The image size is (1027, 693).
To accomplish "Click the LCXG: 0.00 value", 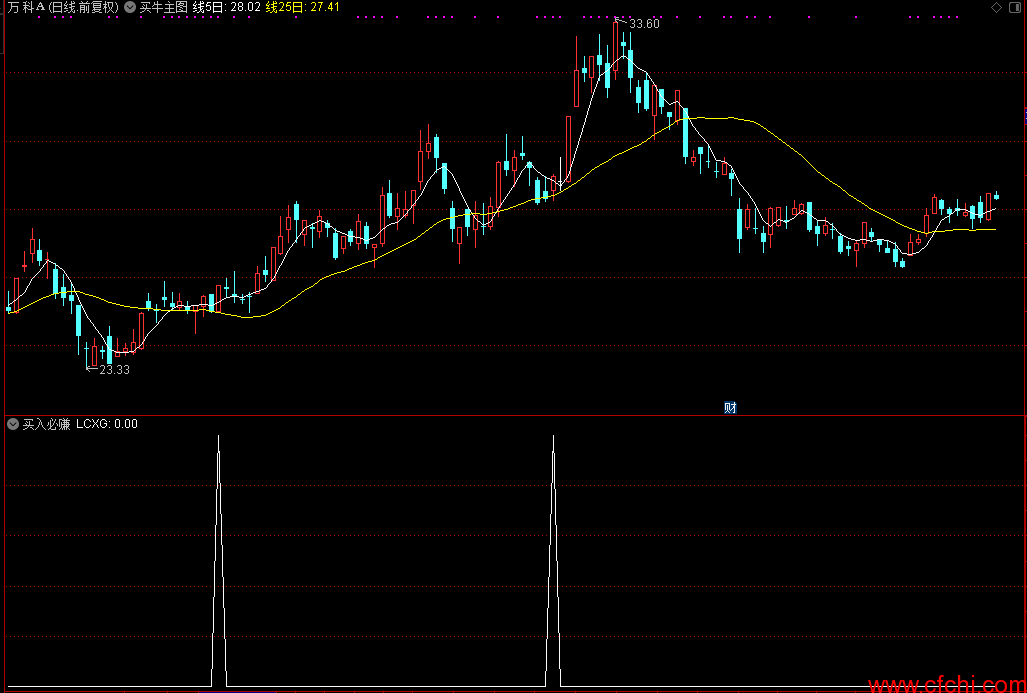I will coord(107,424).
